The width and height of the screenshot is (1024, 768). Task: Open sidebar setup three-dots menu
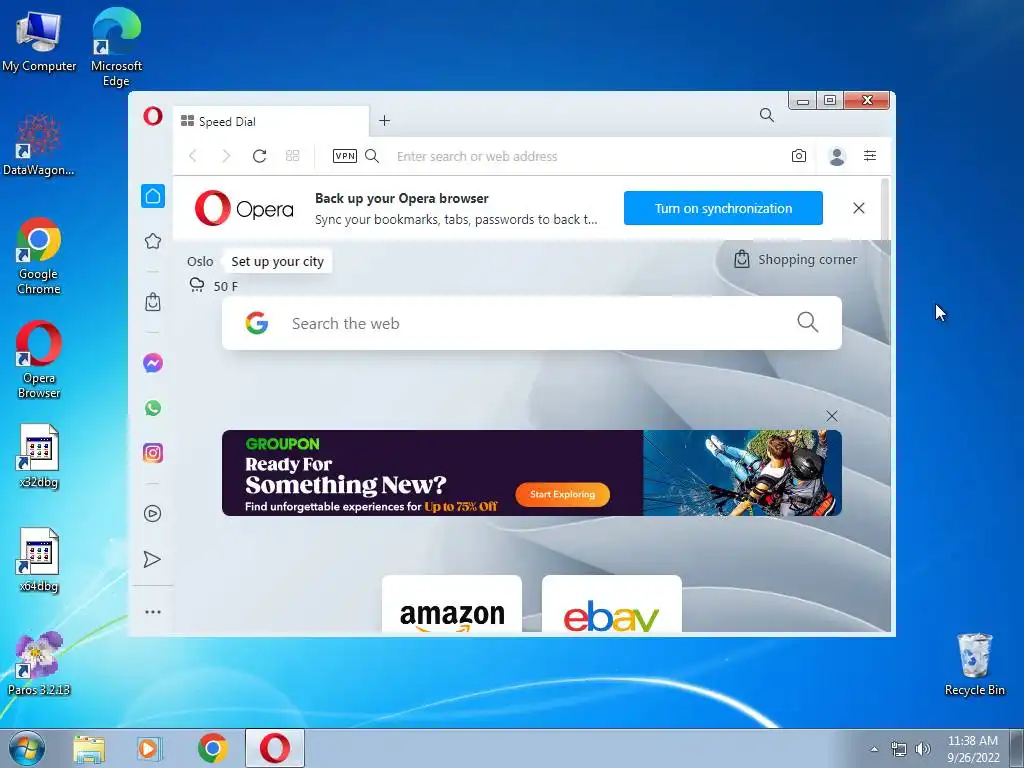click(x=153, y=612)
